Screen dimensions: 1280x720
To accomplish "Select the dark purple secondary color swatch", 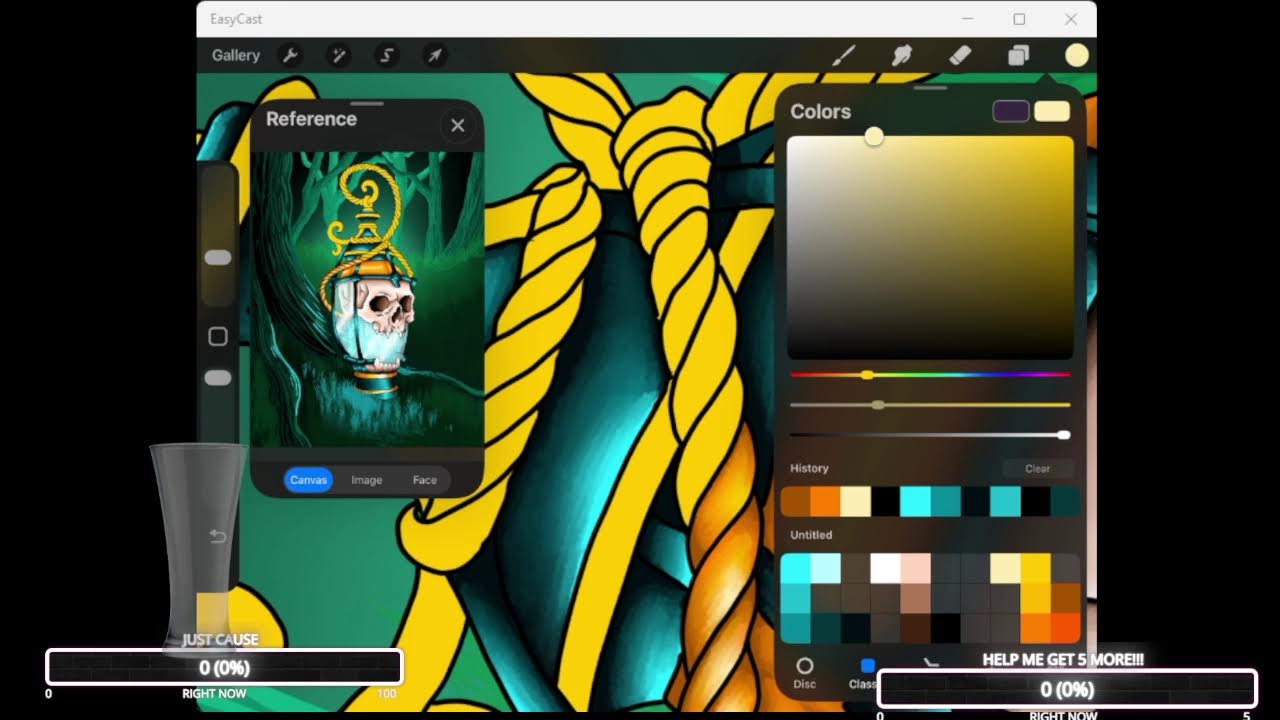I will (x=1011, y=111).
